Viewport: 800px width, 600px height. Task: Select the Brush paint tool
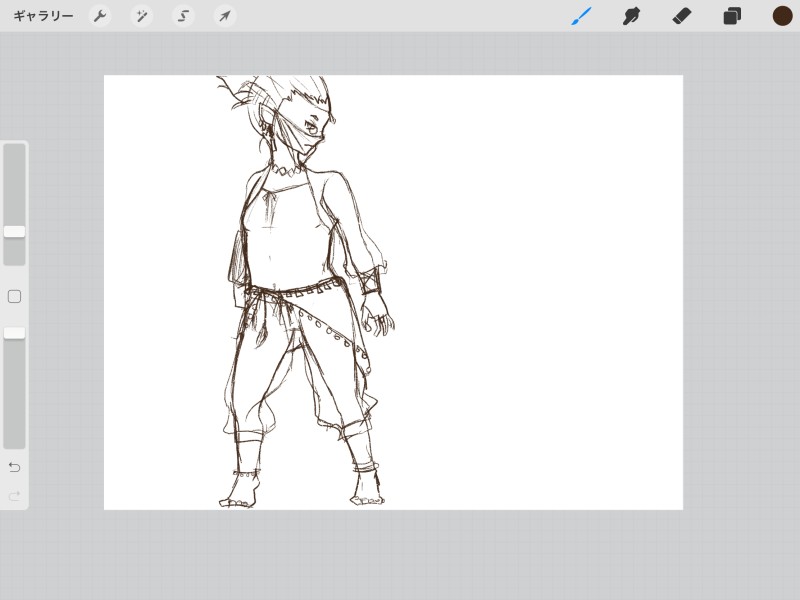click(581, 16)
